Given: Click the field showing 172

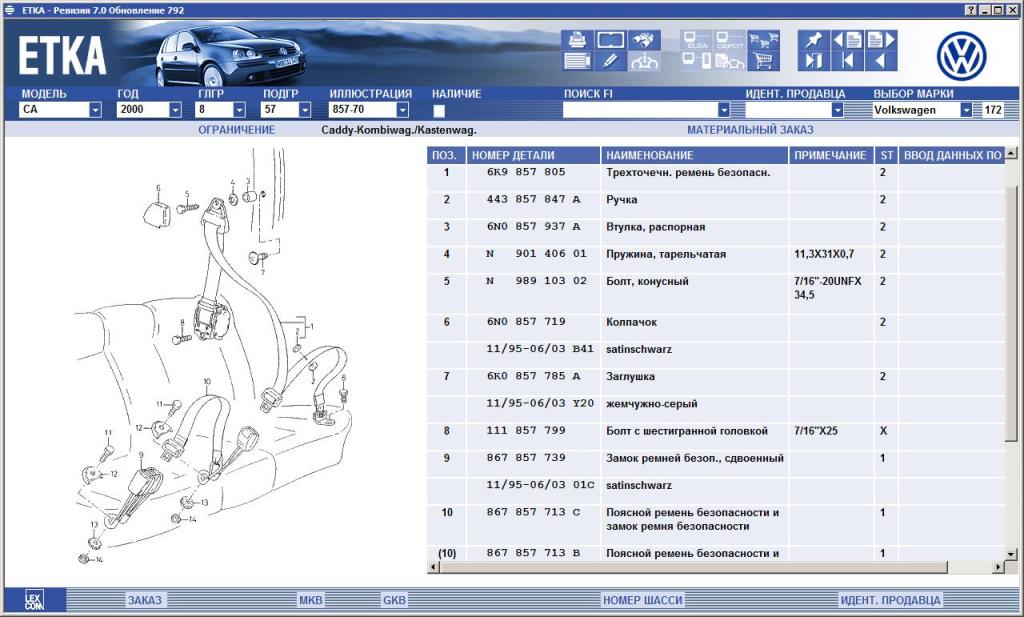Looking at the screenshot, I should point(993,110).
